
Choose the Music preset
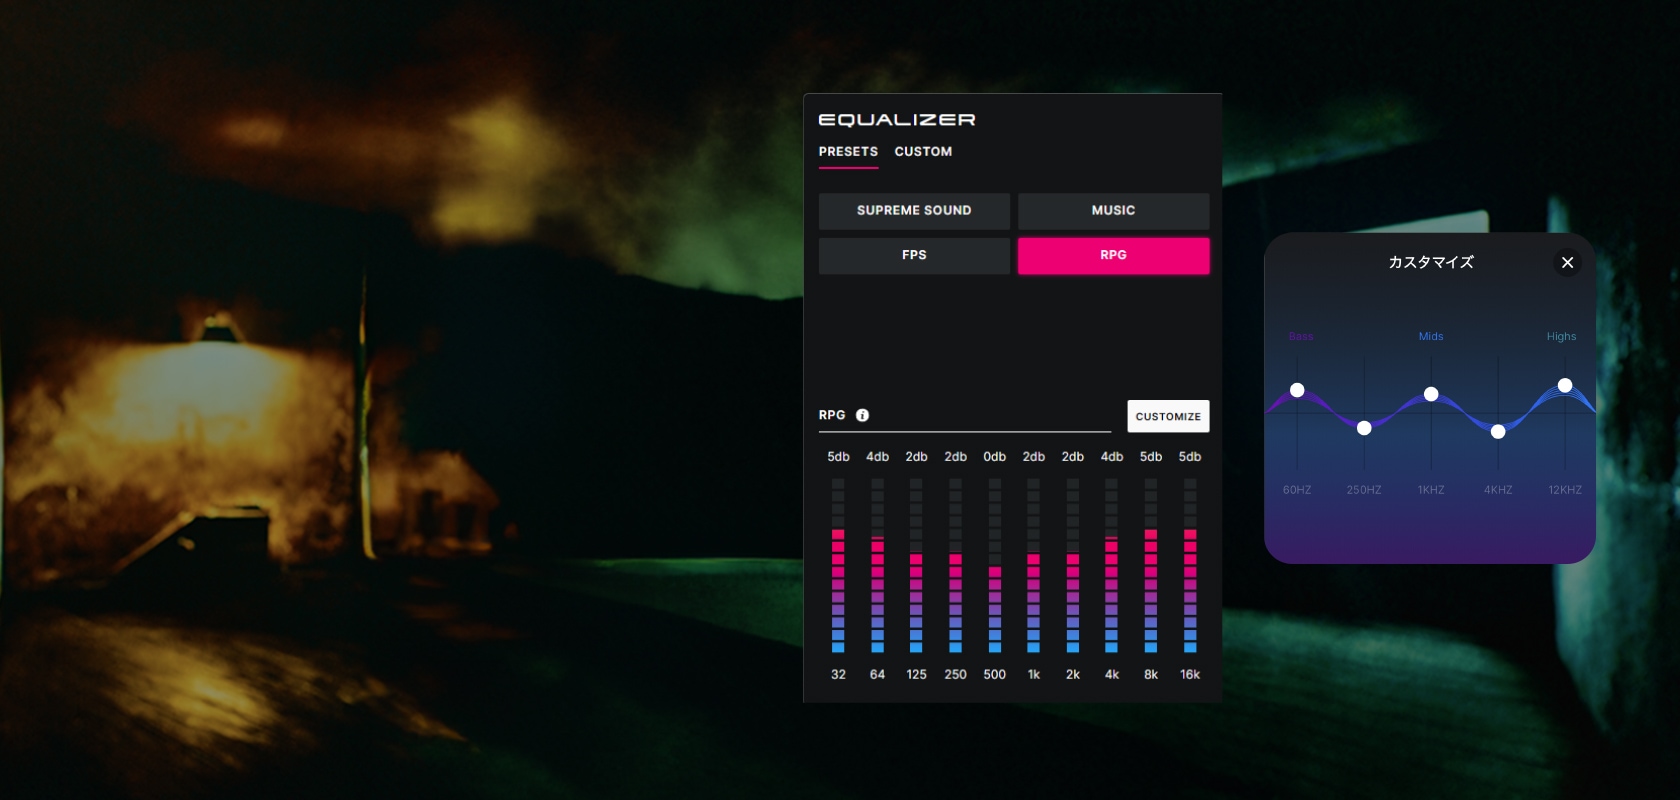pyautogui.click(x=1113, y=211)
